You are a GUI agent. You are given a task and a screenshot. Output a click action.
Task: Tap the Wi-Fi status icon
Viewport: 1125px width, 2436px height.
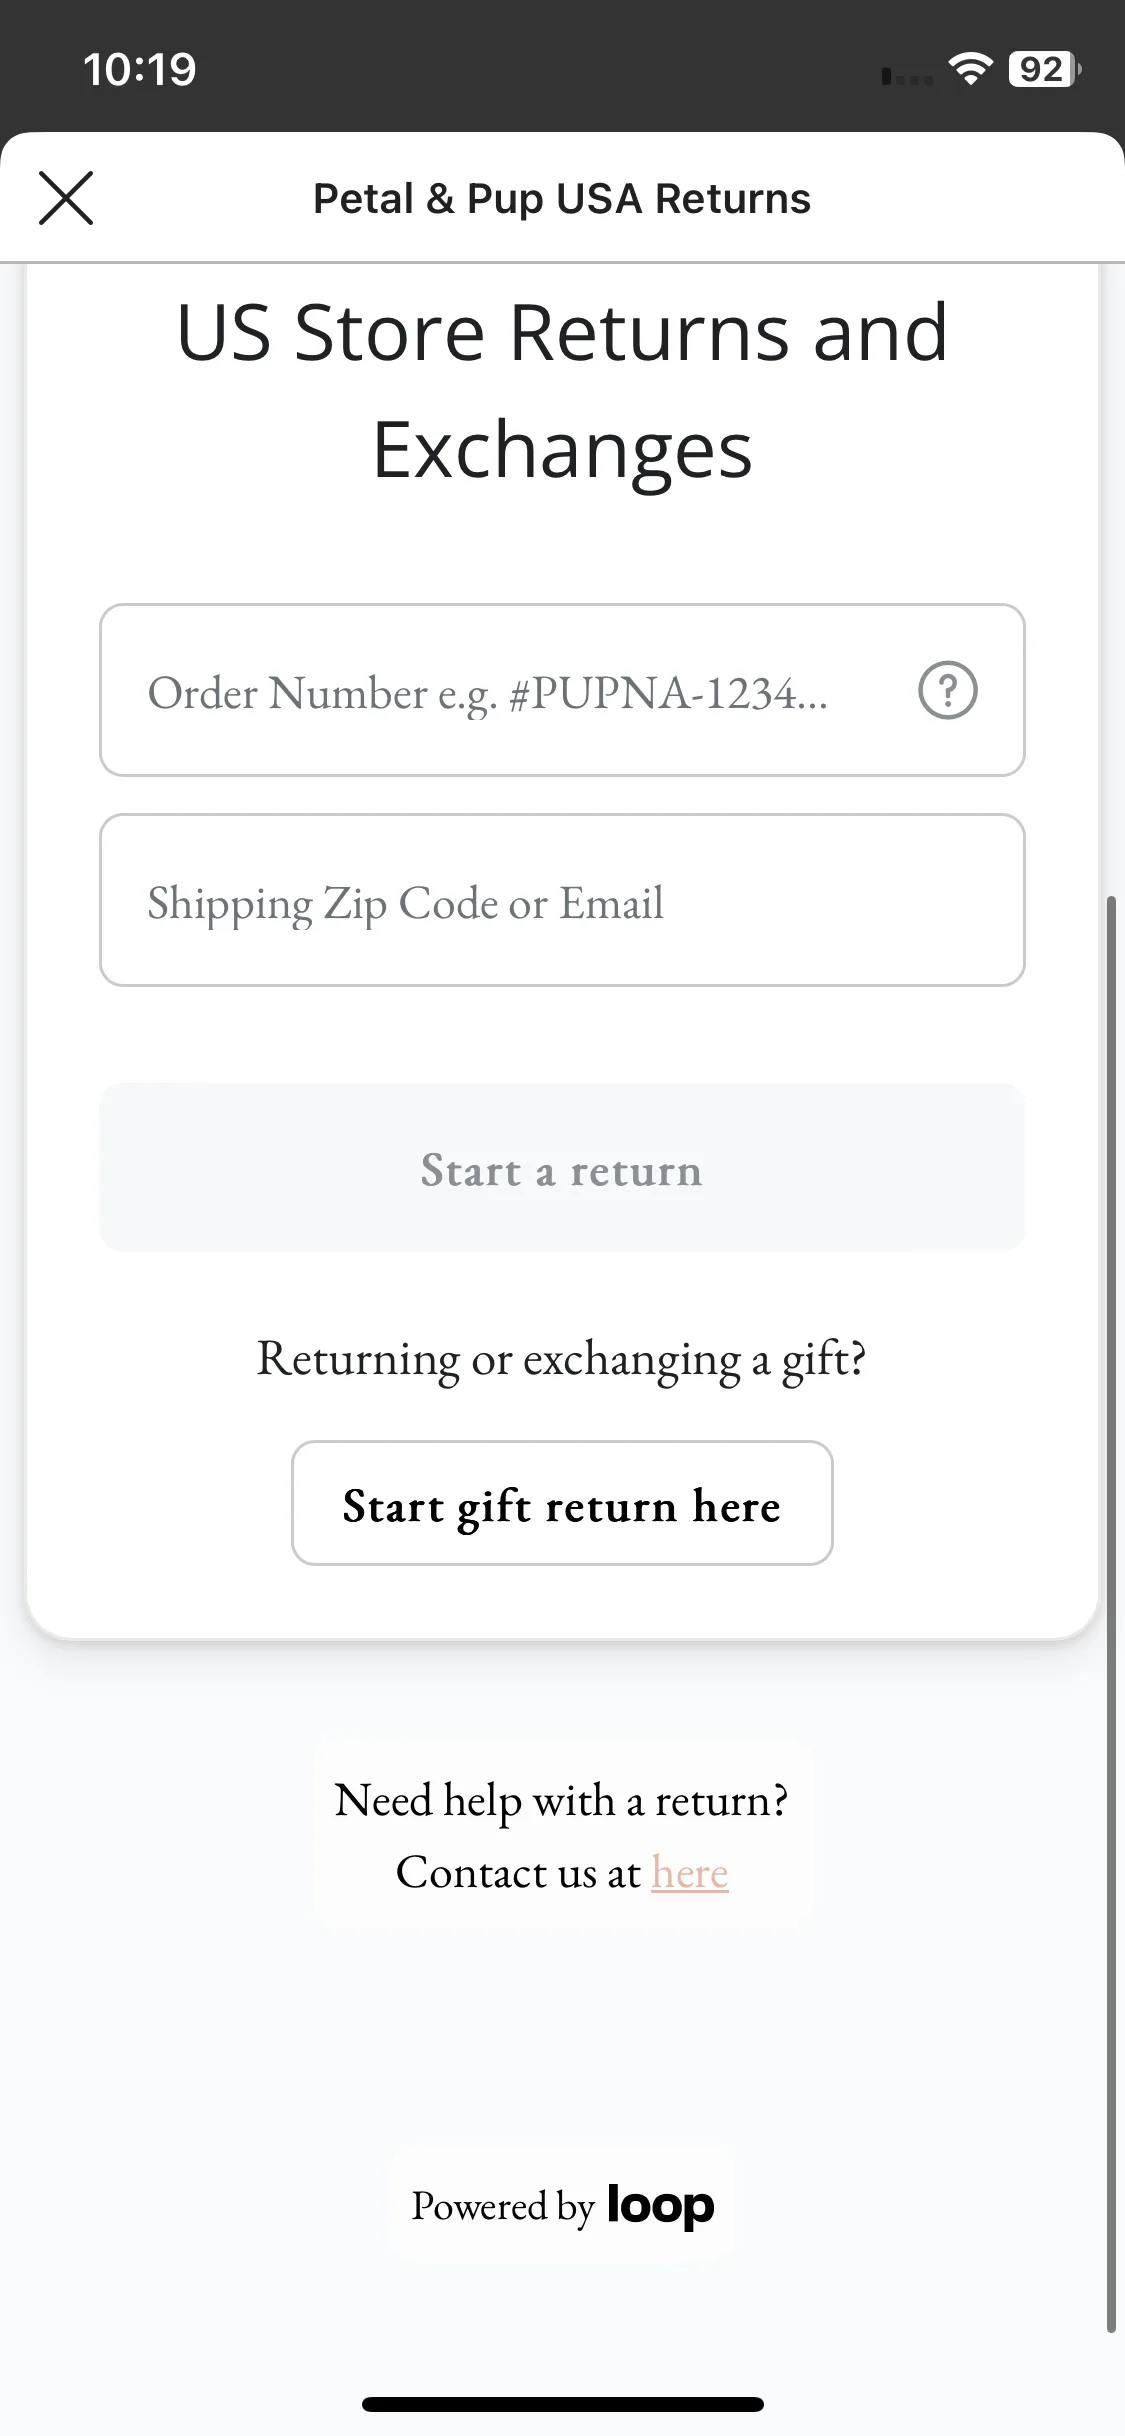tap(970, 69)
